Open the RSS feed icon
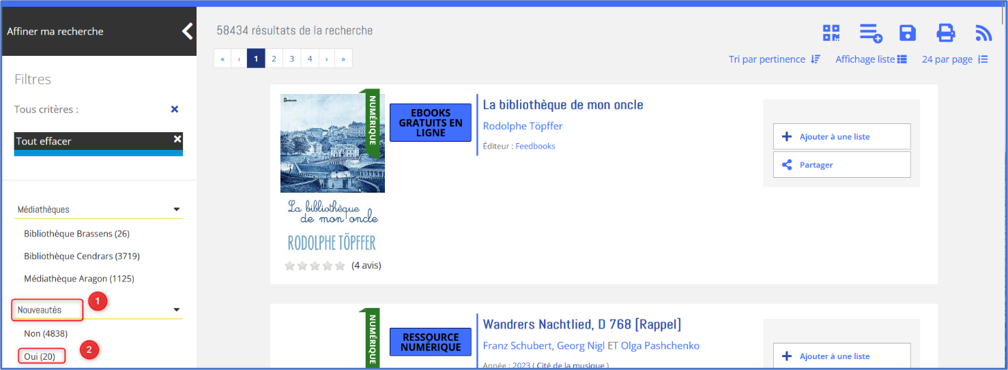 tap(984, 33)
